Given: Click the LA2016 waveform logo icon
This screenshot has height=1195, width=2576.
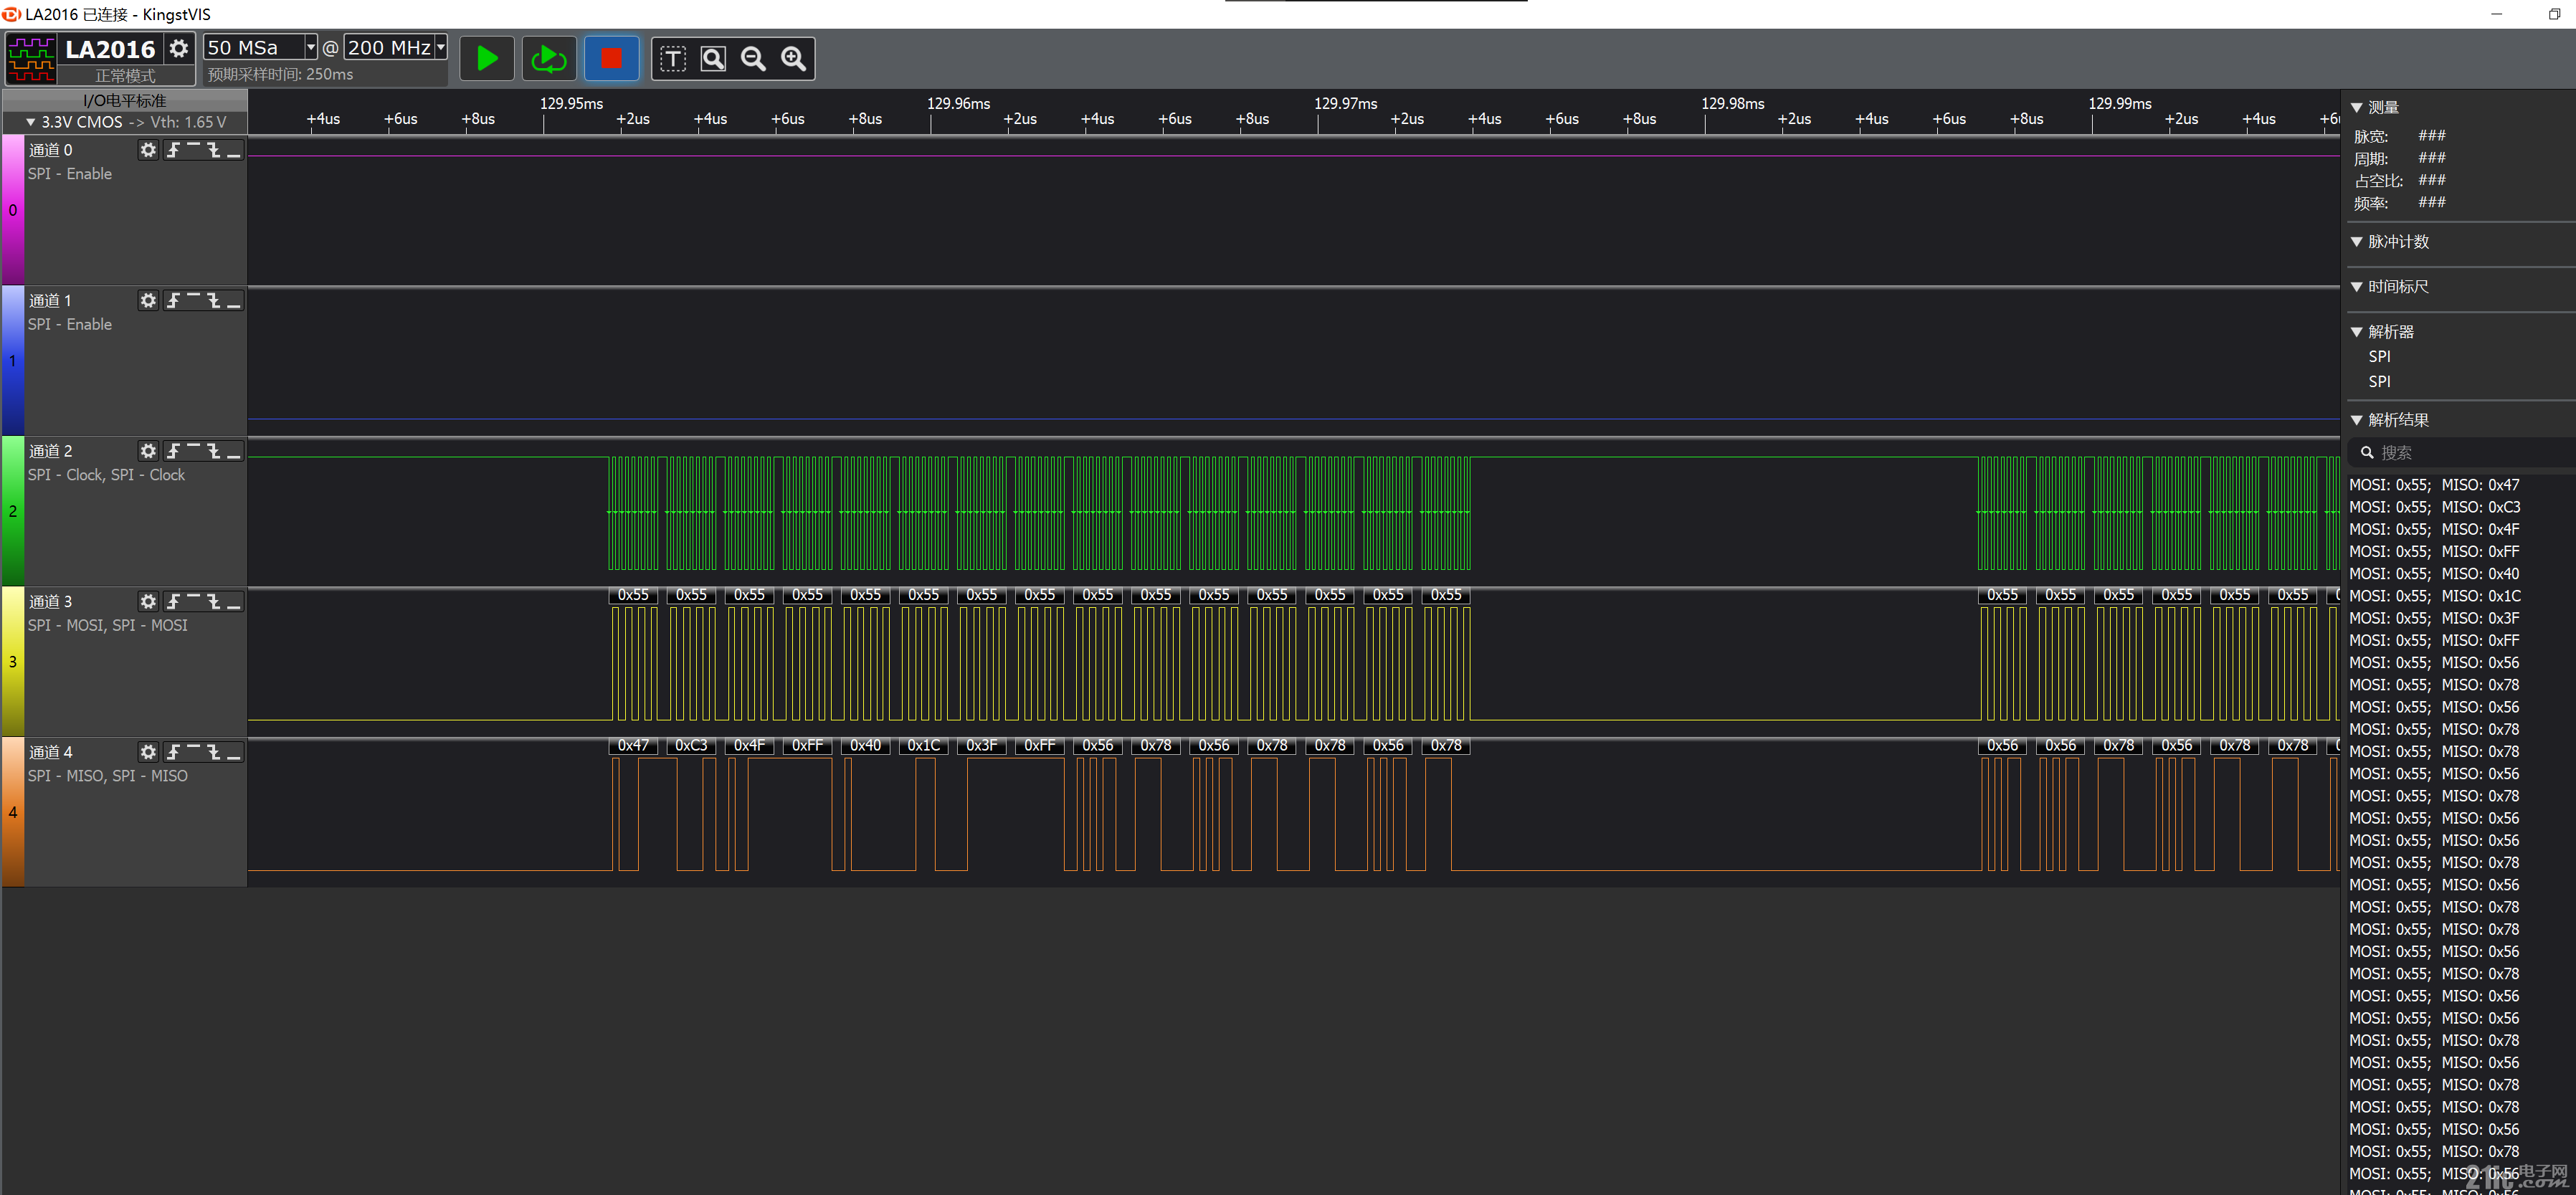Looking at the screenshot, I should 31,59.
